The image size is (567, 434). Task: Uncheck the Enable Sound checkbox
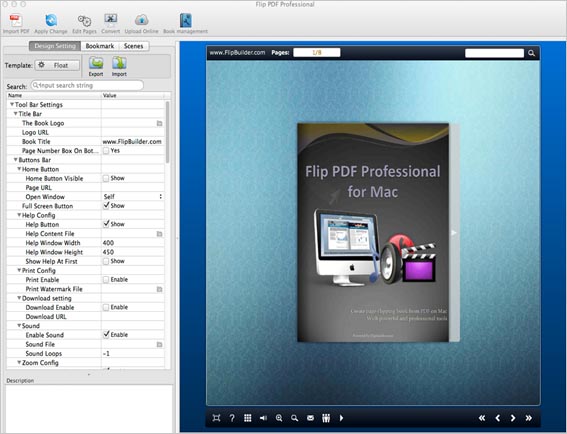(x=106, y=335)
